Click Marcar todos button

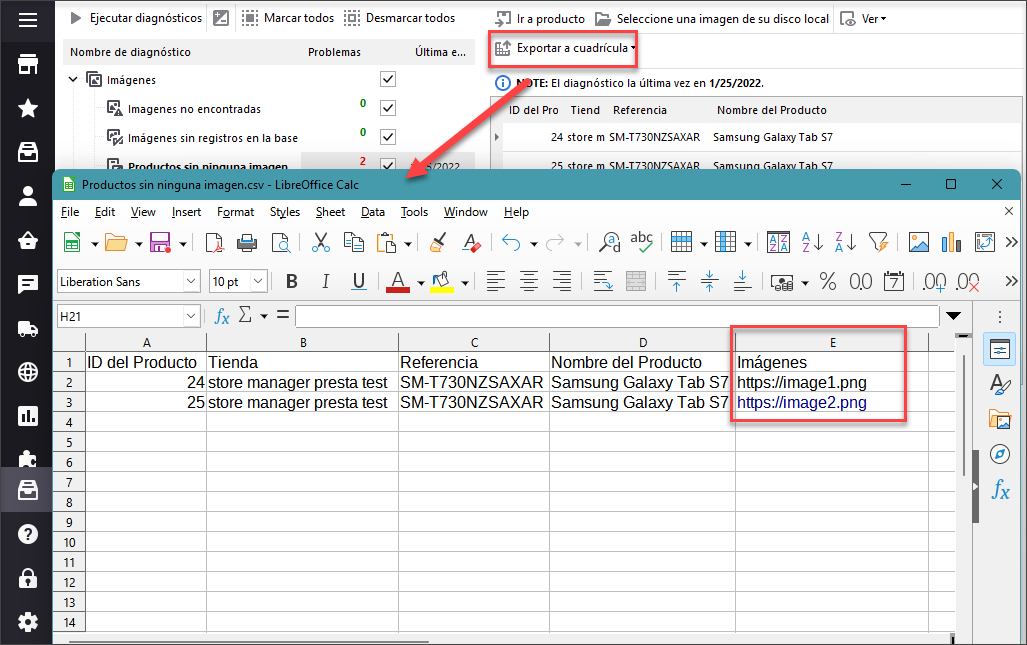pos(288,18)
